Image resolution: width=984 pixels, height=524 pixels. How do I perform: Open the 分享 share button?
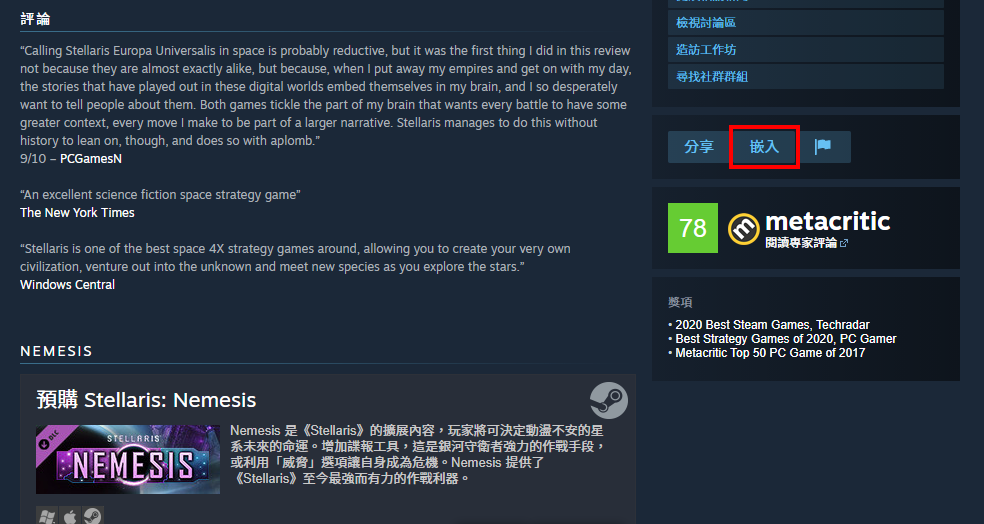click(698, 147)
